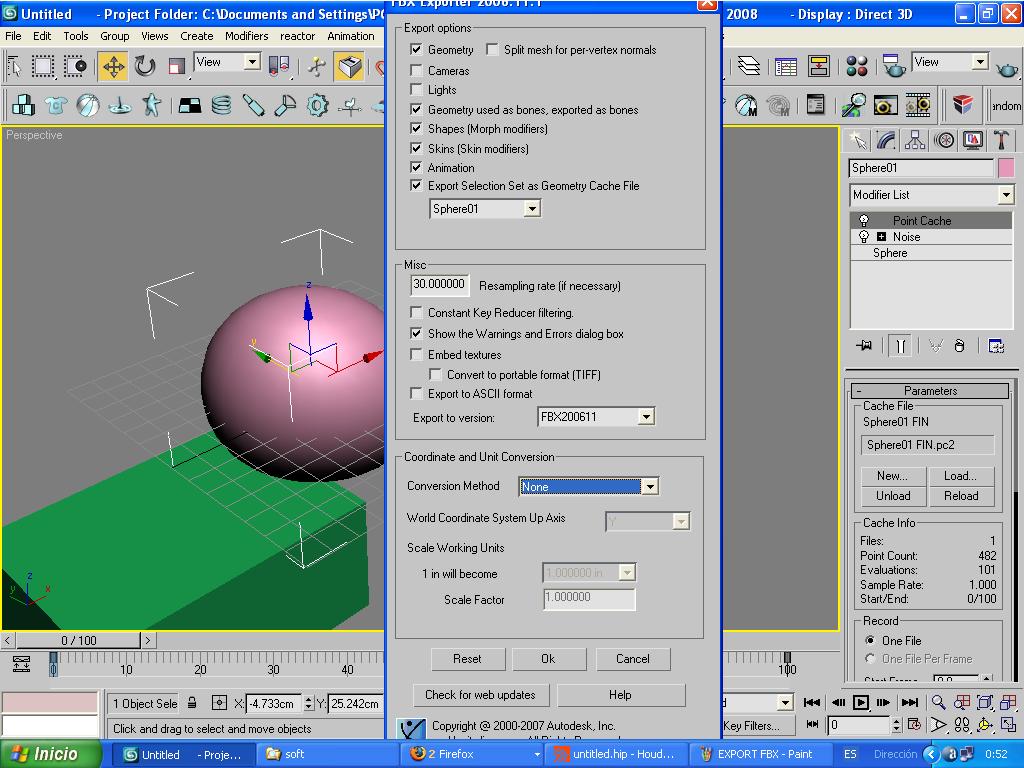1024x768 pixels.
Task: Select One File record radio button
Action: tap(870, 641)
